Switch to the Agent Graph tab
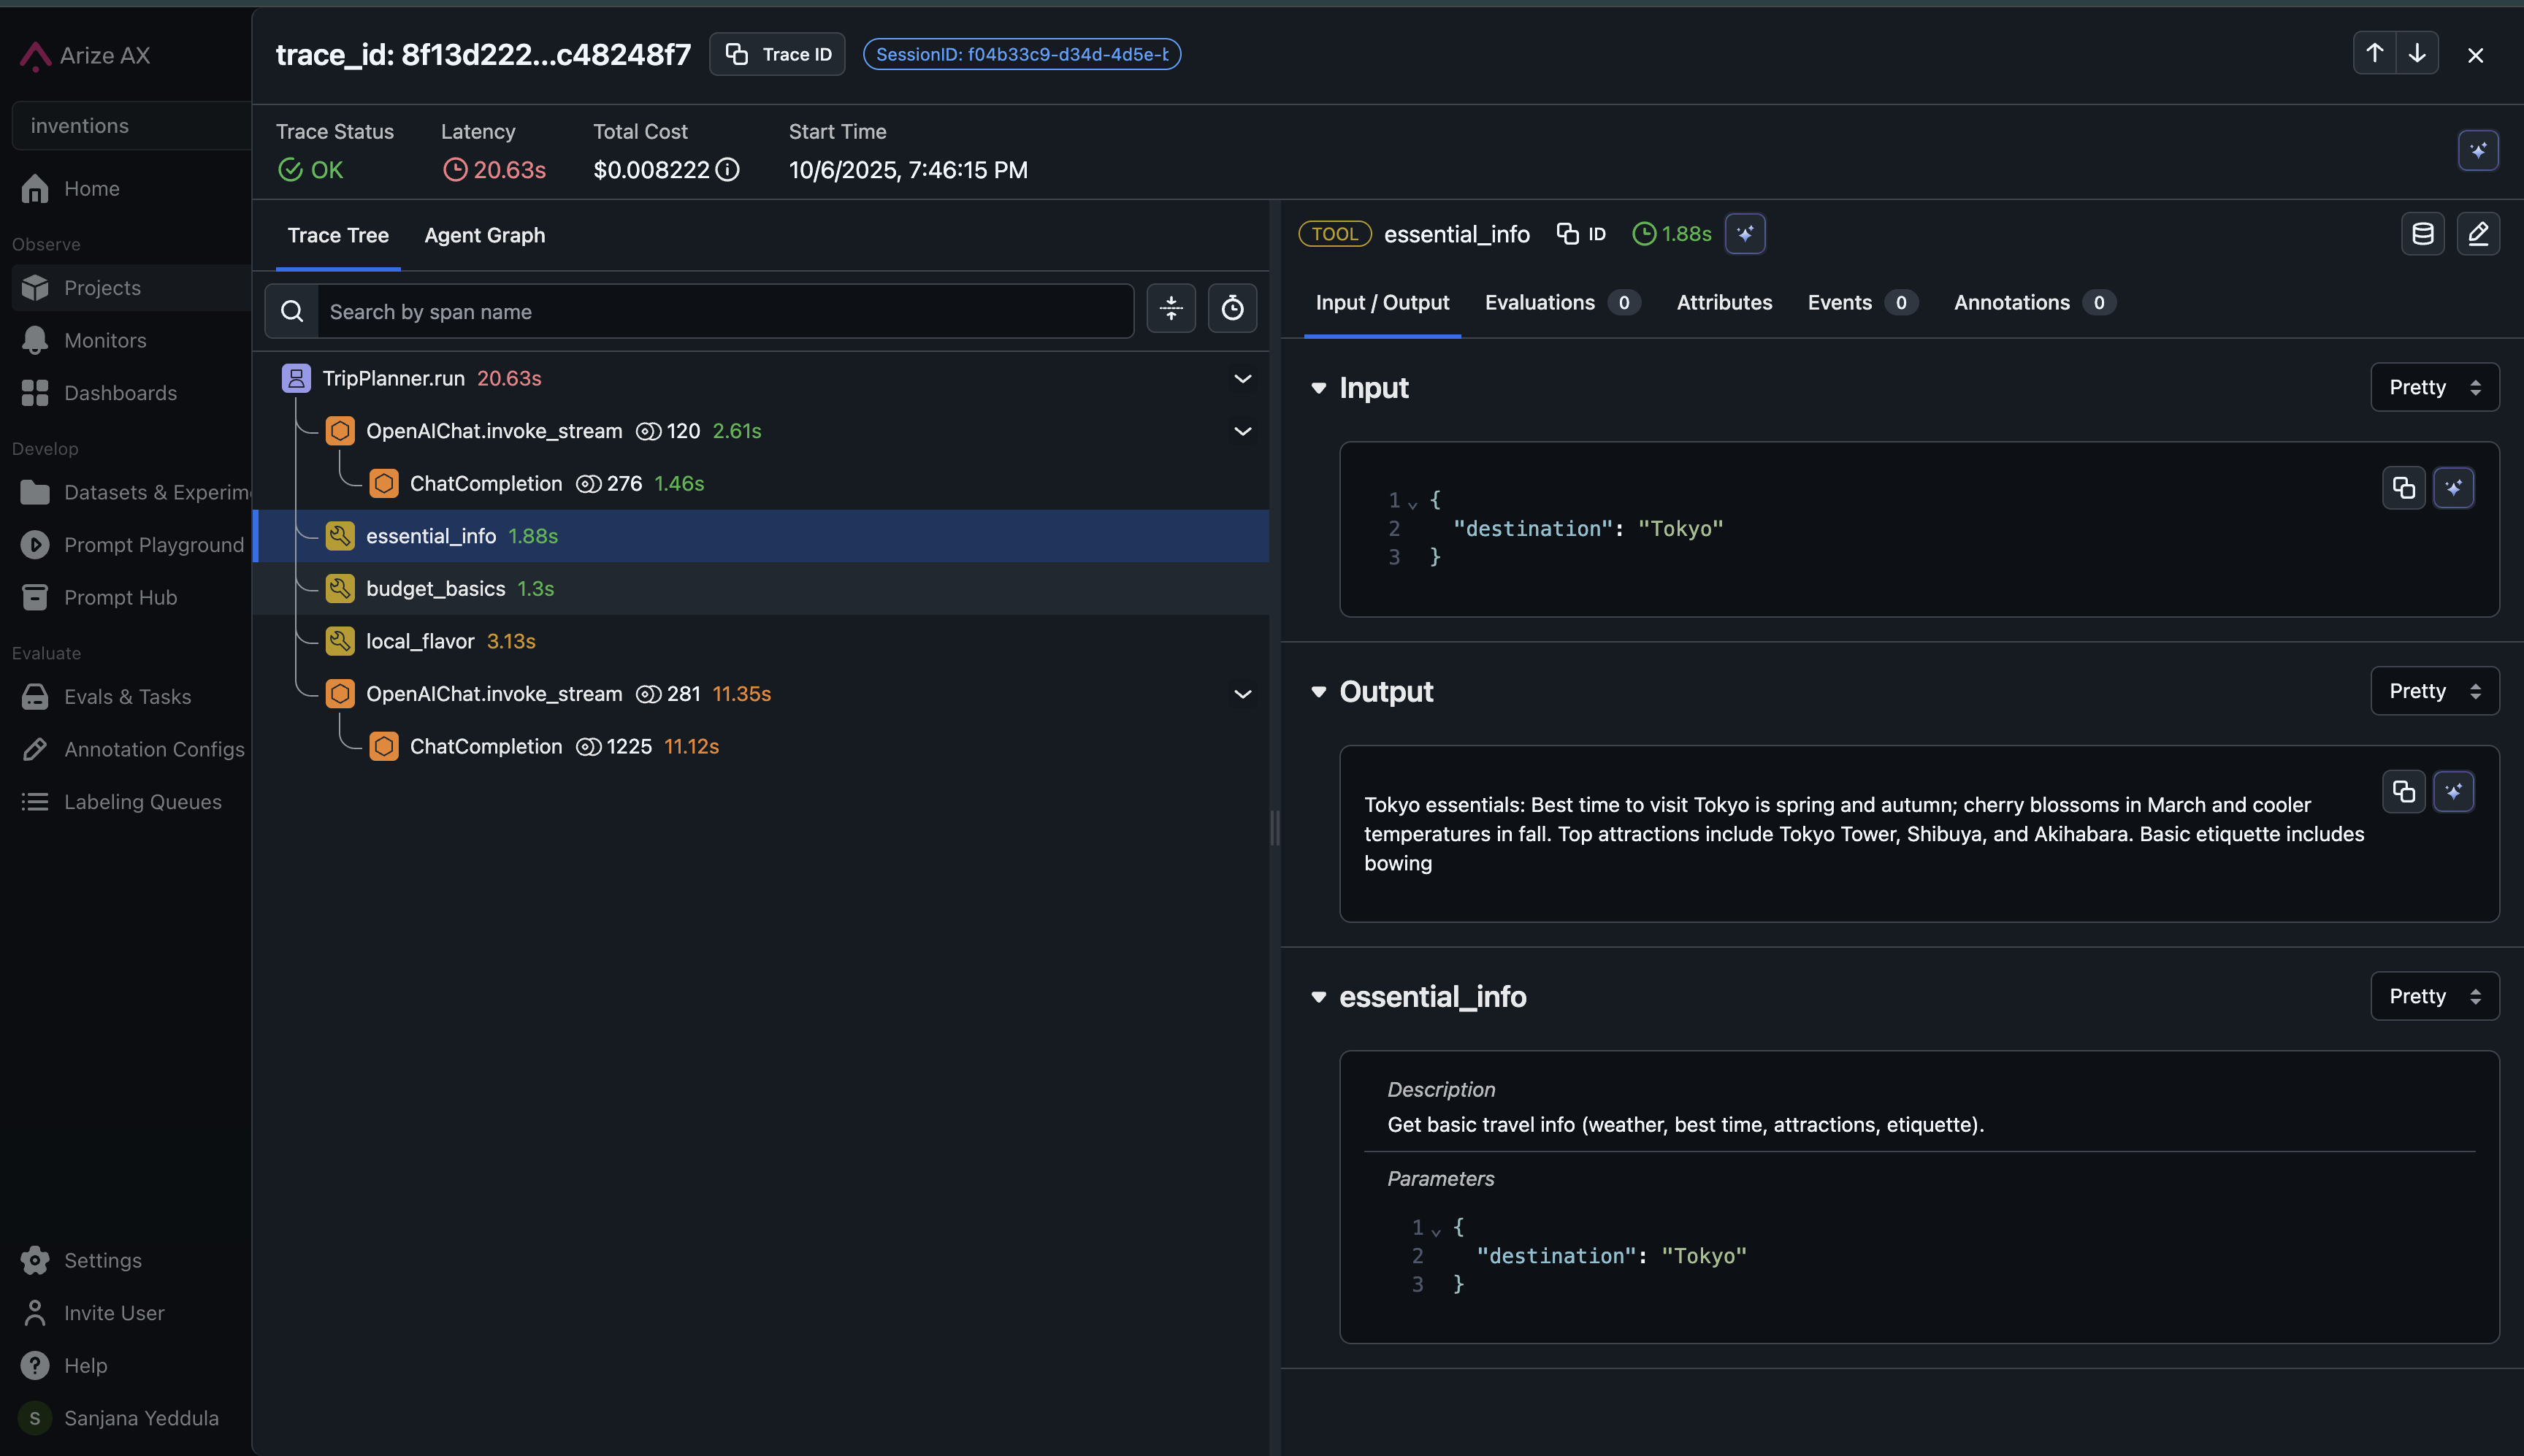2524x1456 pixels. click(x=484, y=235)
